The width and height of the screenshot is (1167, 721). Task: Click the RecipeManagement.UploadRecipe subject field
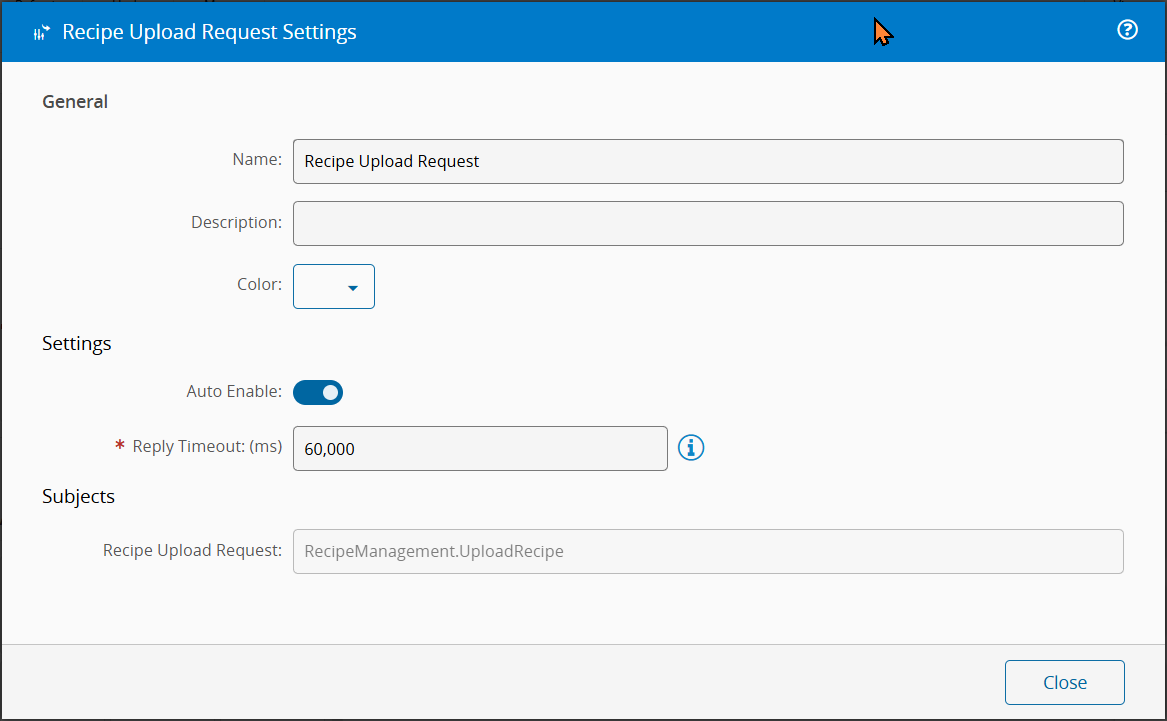pos(708,551)
